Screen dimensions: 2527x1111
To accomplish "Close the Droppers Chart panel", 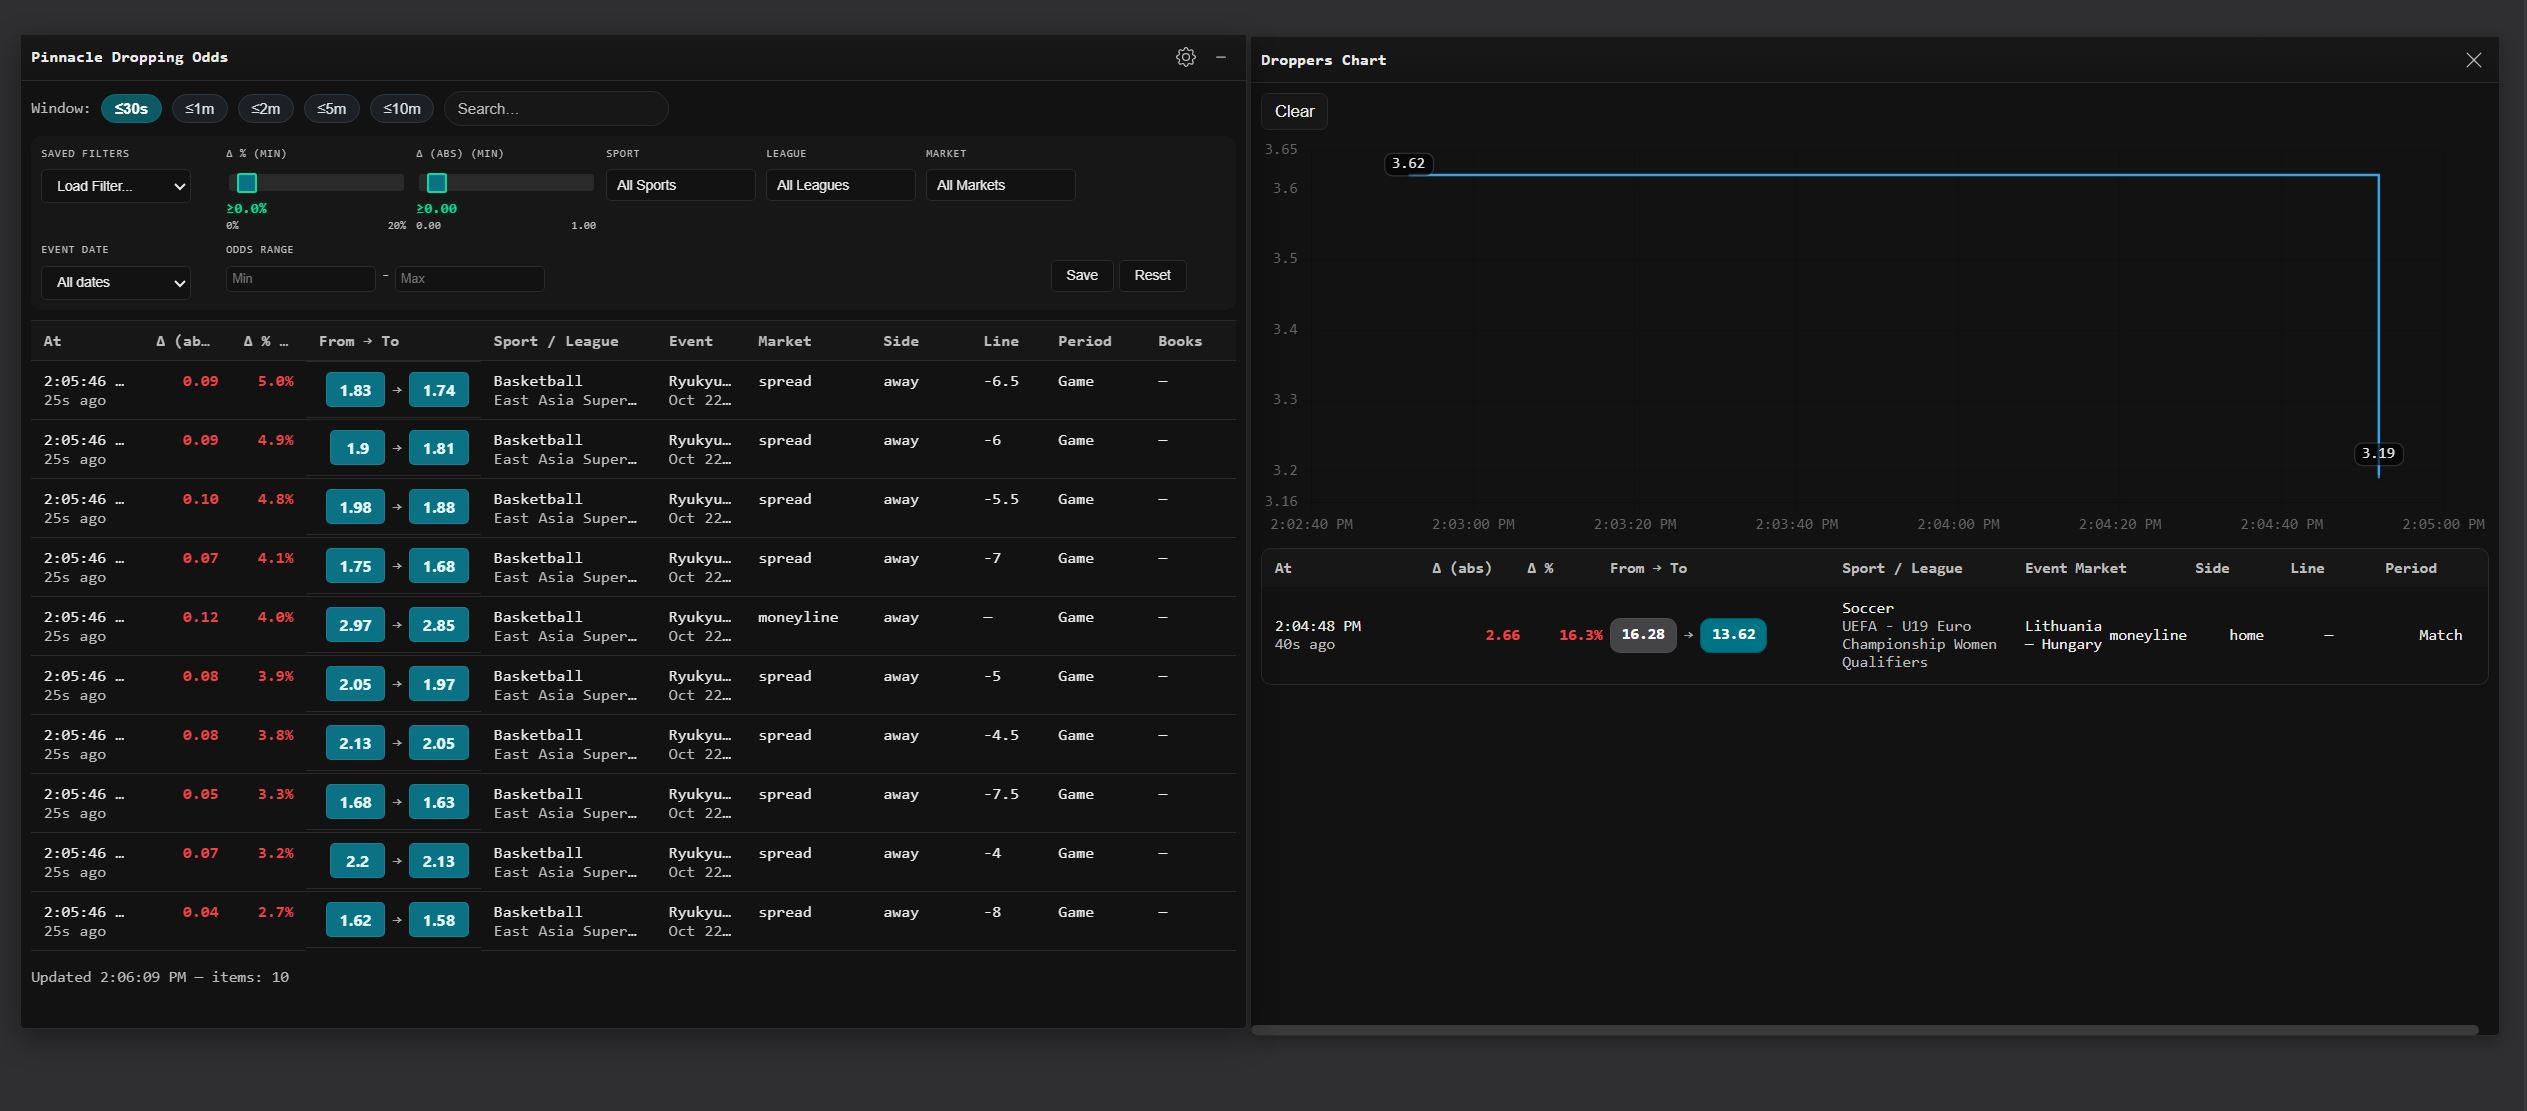I will [x=2473, y=60].
